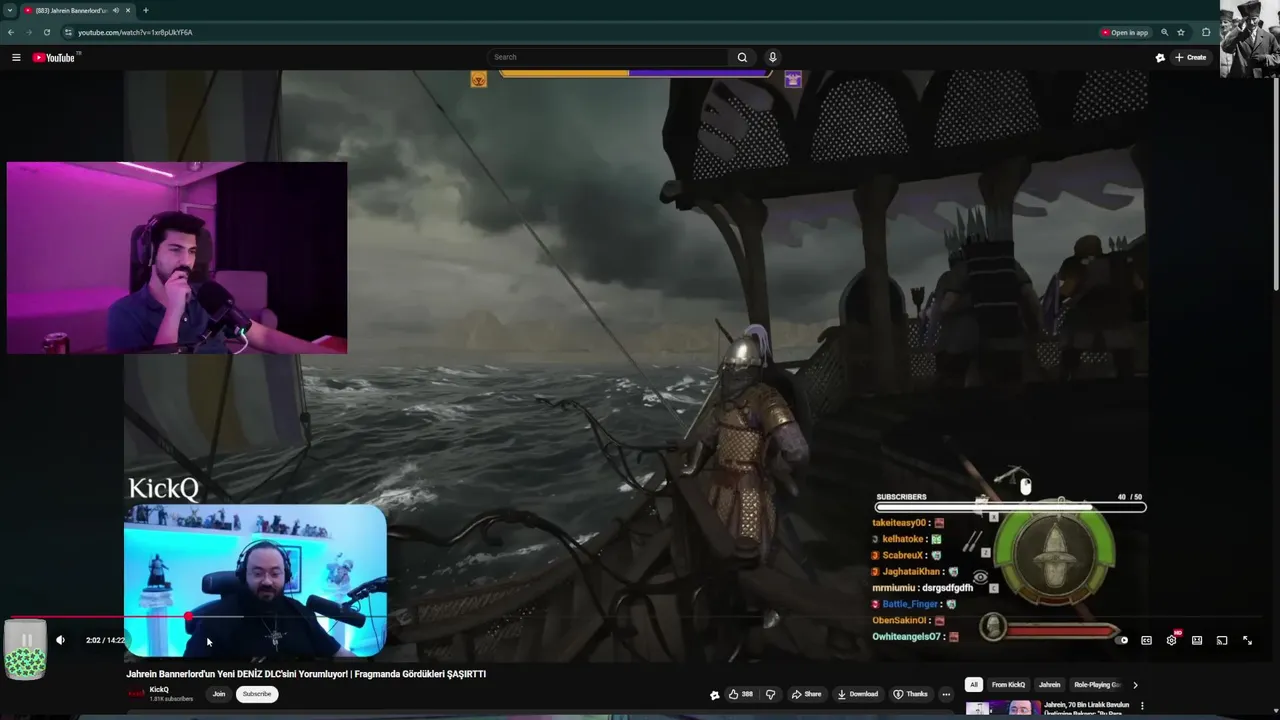The image size is (1280, 720).
Task: Open the browser zoom magnifier icon
Action: click(1164, 32)
